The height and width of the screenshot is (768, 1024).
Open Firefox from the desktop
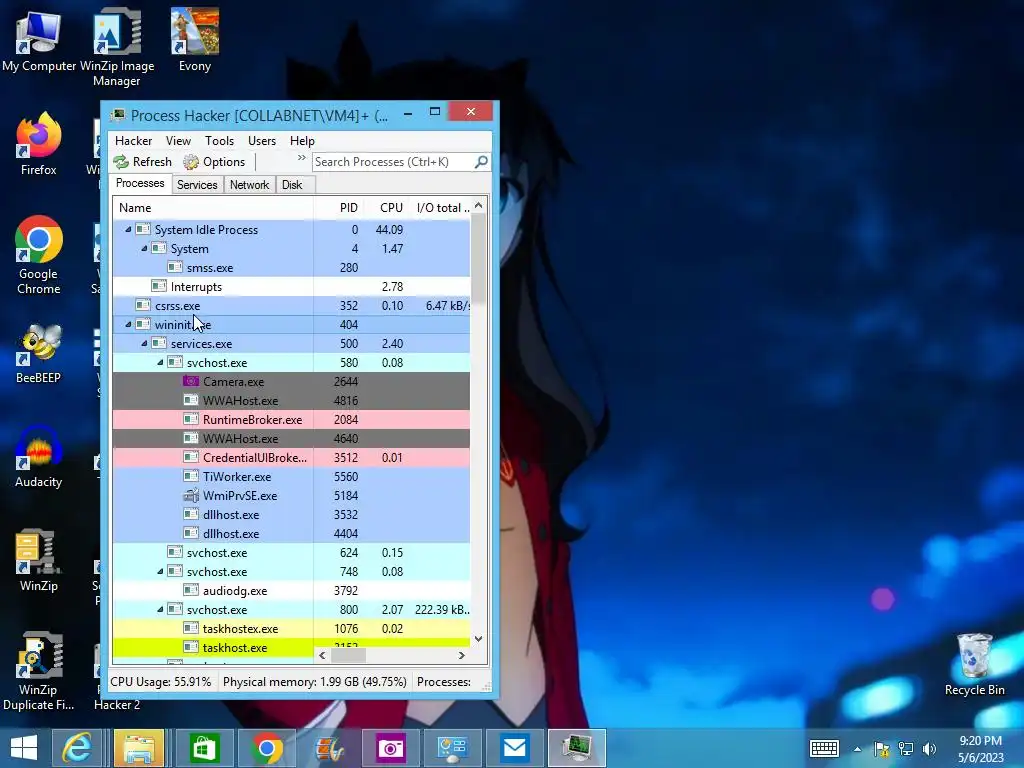39,144
